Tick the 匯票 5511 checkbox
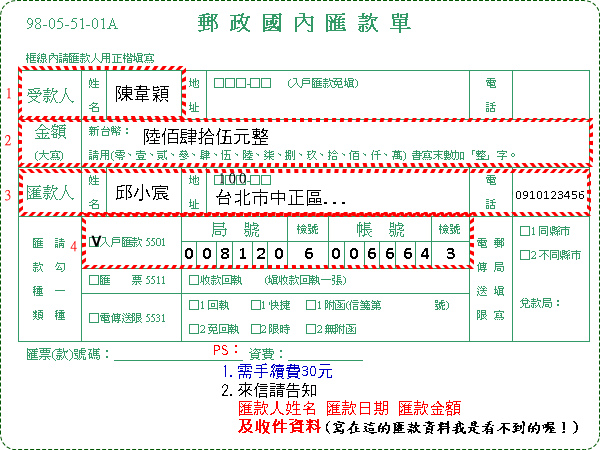 [x=93, y=280]
